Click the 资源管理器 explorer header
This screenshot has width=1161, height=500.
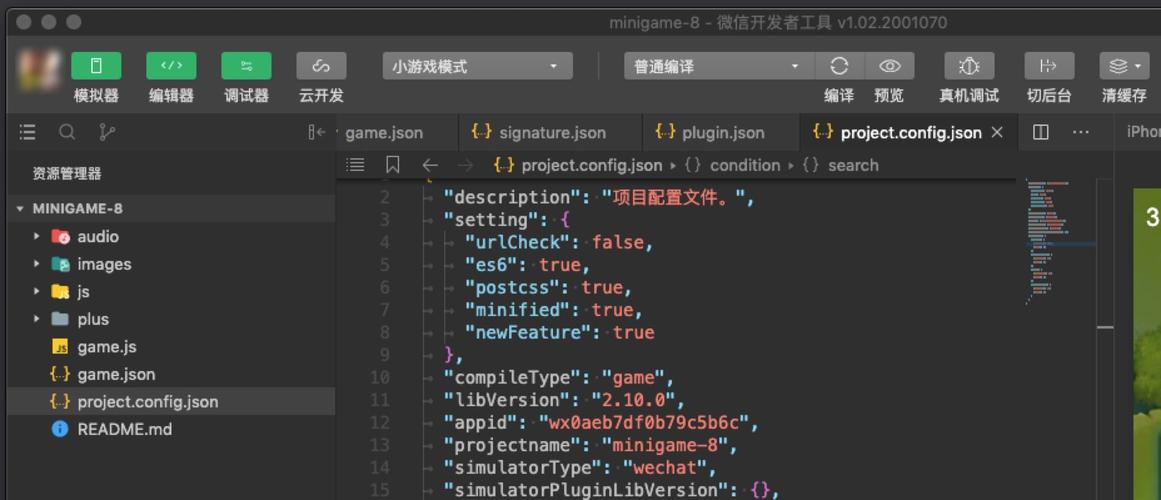(x=67, y=173)
